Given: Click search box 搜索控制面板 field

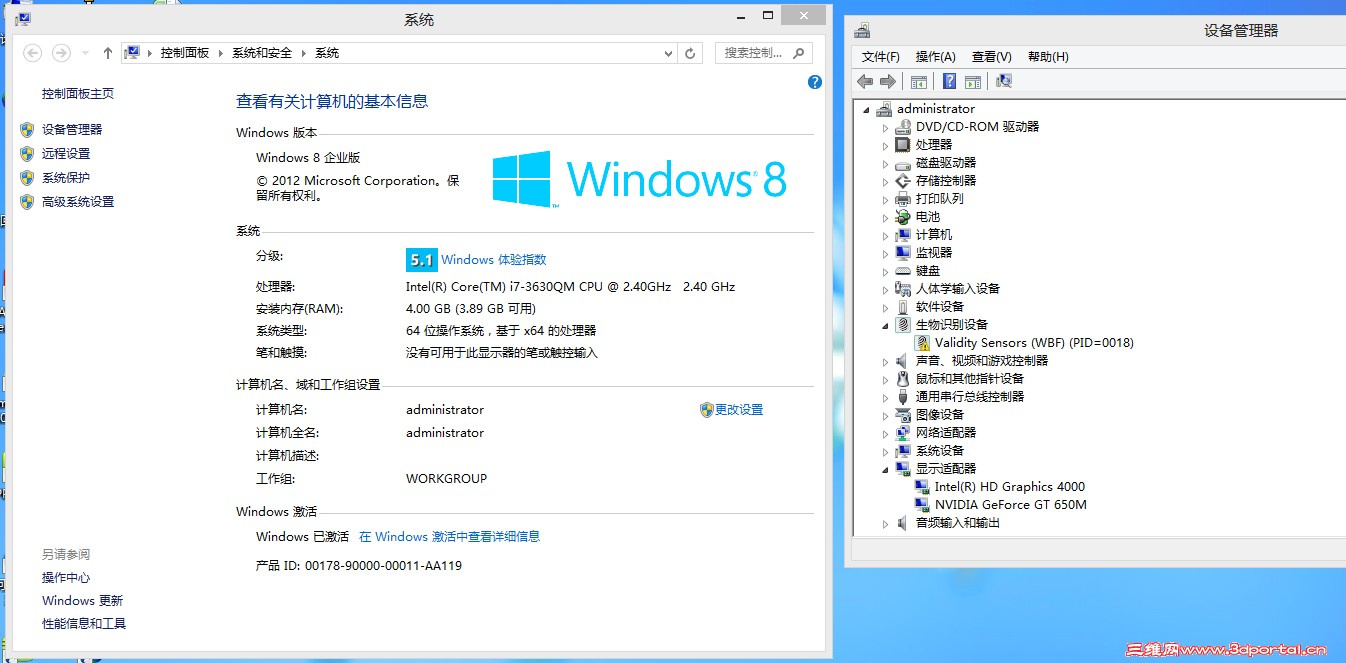Looking at the screenshot, I should pos(764,53).
